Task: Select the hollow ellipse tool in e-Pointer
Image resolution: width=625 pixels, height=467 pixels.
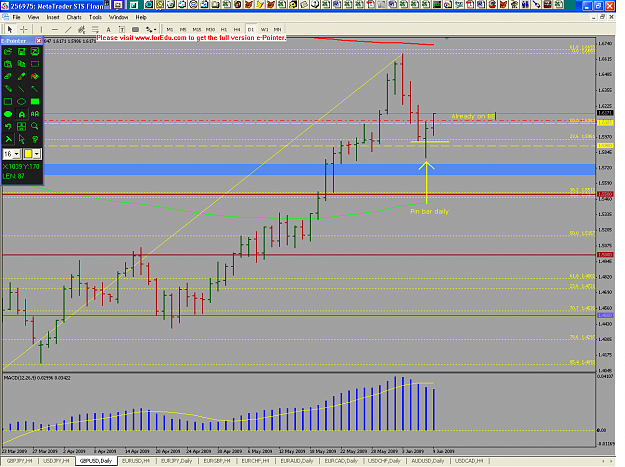Action: coord(22,102)
